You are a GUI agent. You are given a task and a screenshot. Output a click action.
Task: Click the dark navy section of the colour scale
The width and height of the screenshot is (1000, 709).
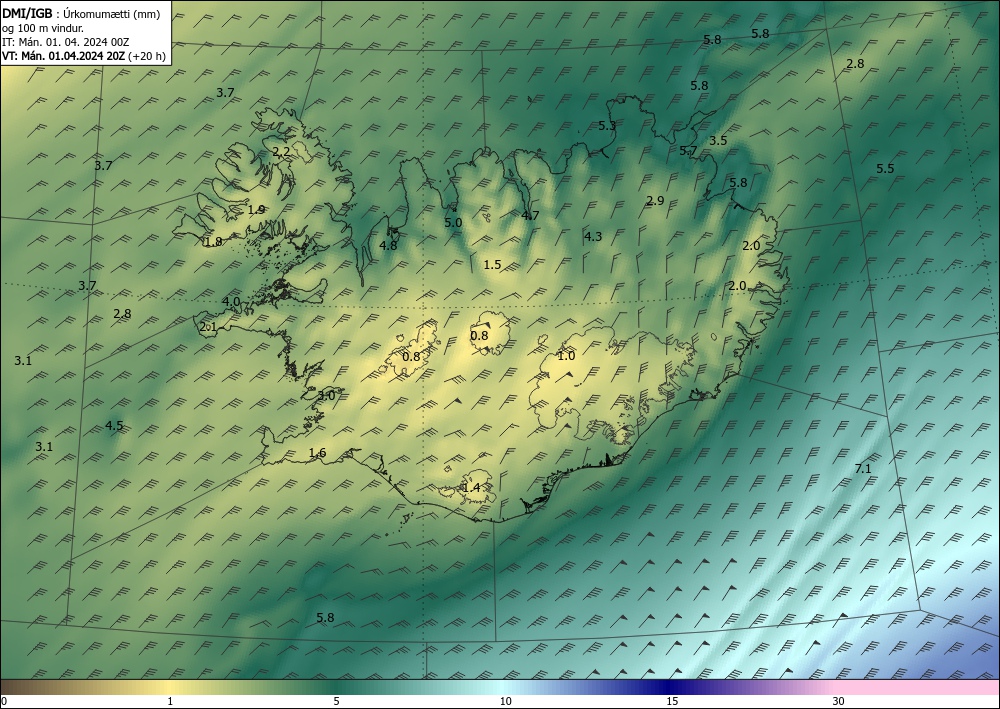[x=670, y=687]
